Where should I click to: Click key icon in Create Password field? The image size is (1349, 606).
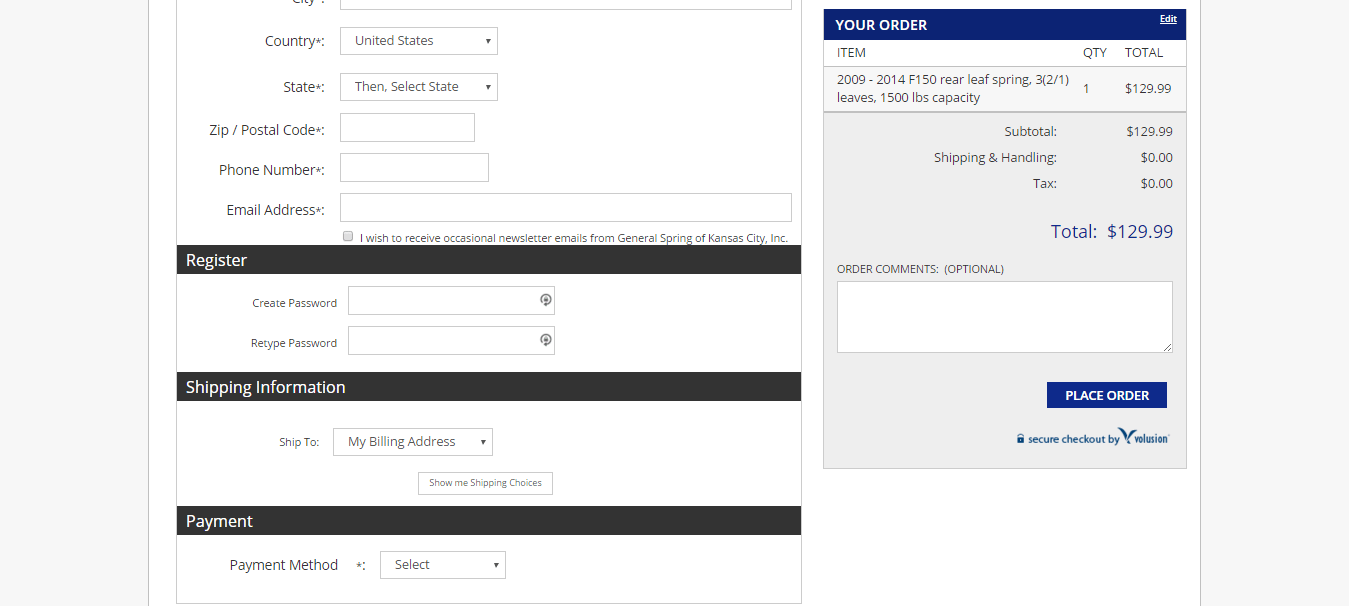[x=546, y=299]
